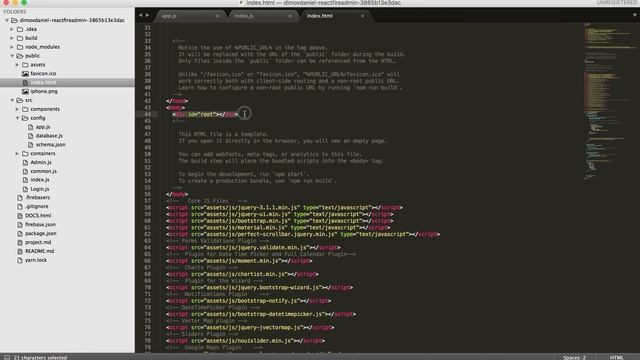Click the database.js file icon

coord(31,136)
